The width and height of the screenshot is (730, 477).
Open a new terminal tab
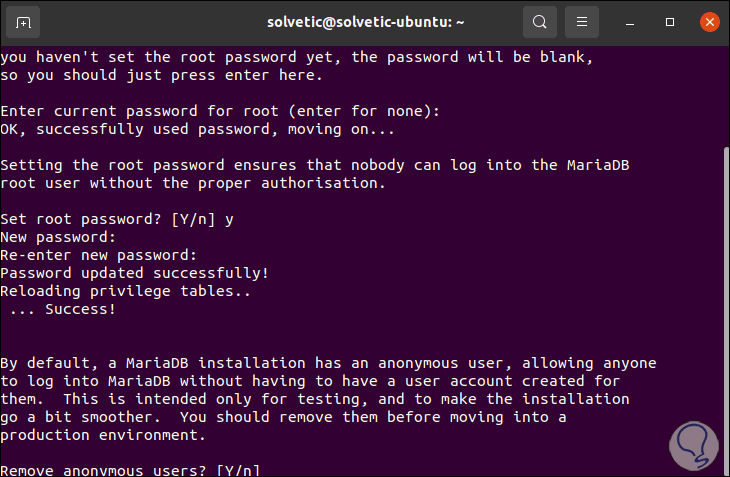click(x=24, y=21)
